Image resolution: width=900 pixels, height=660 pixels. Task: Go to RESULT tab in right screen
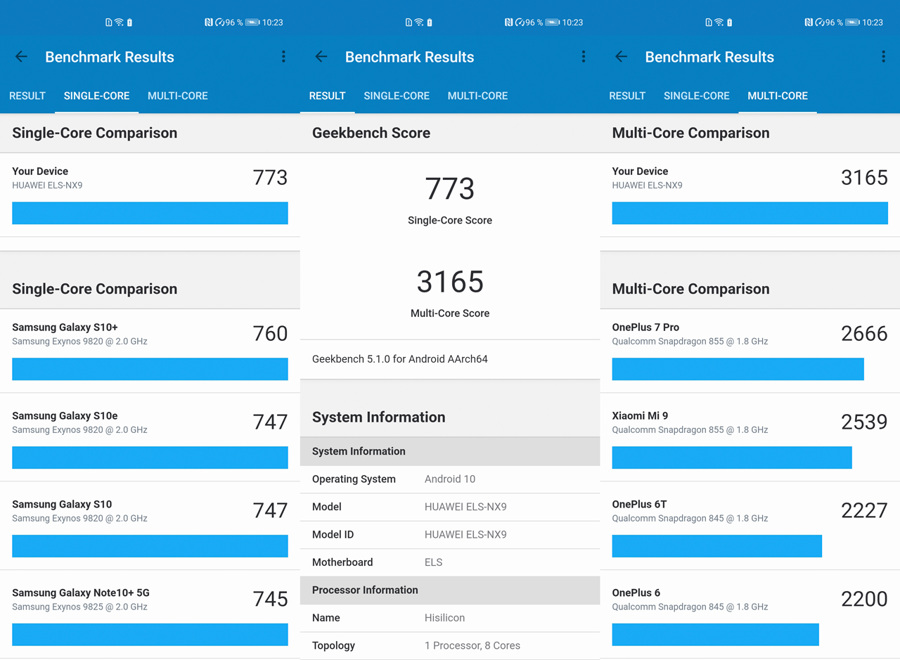pyautogui.click(x=627, y=96)
